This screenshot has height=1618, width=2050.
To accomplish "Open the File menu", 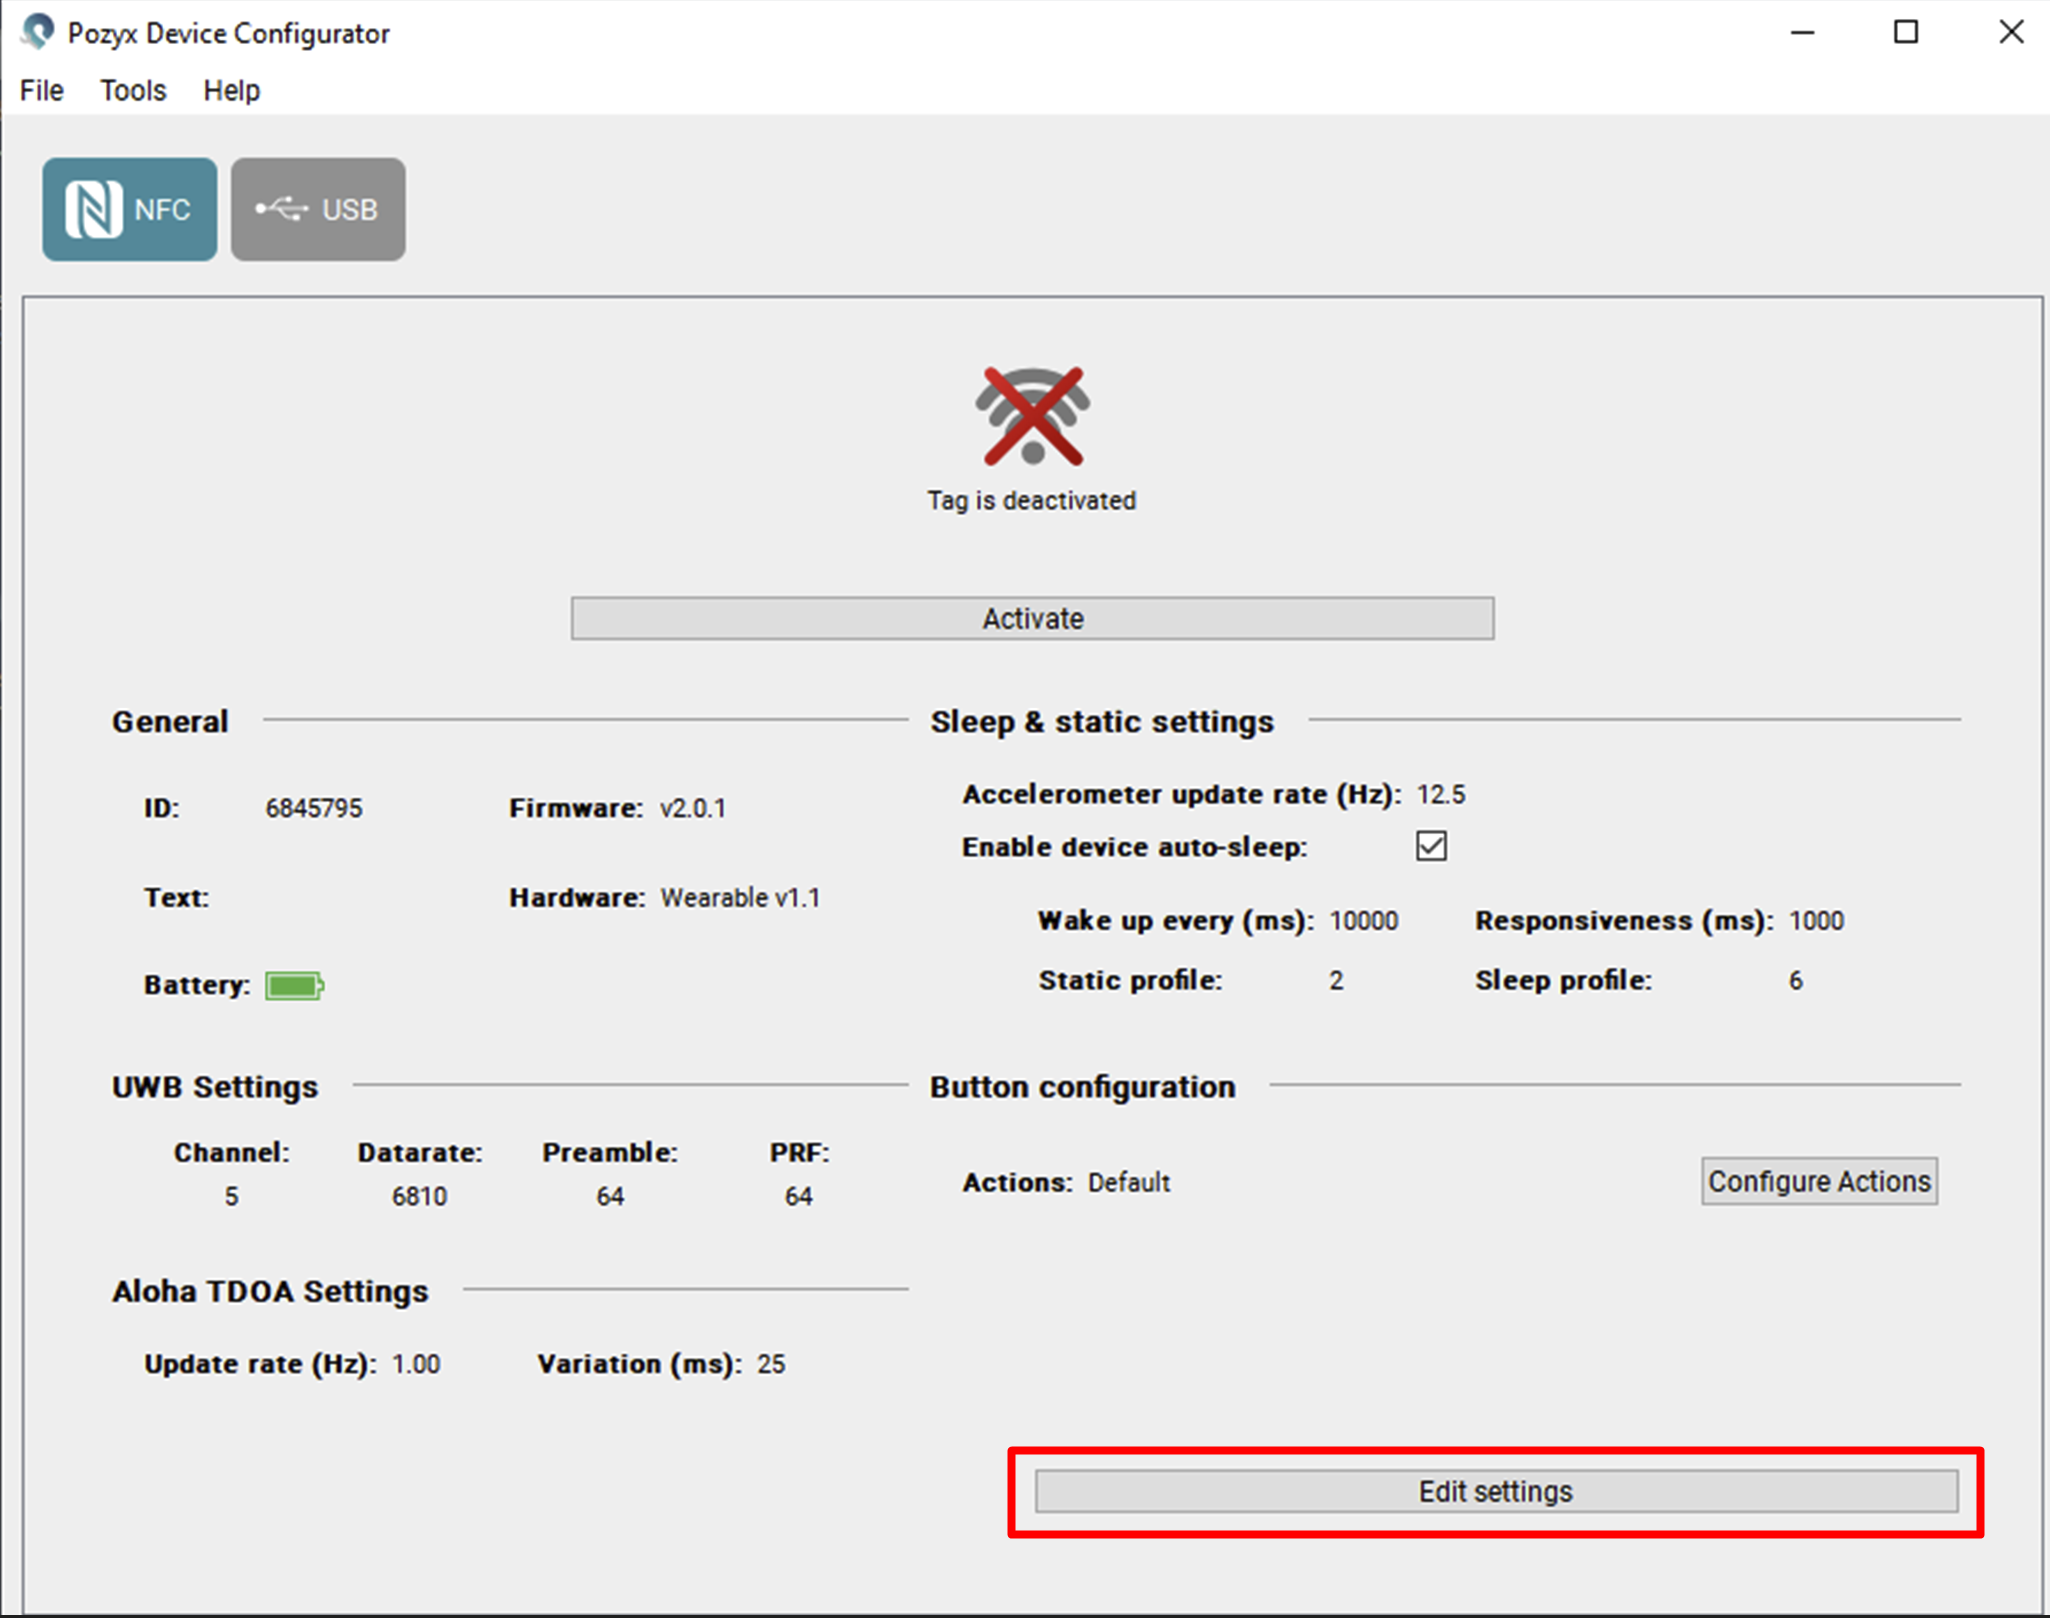I will pos(42,91).
